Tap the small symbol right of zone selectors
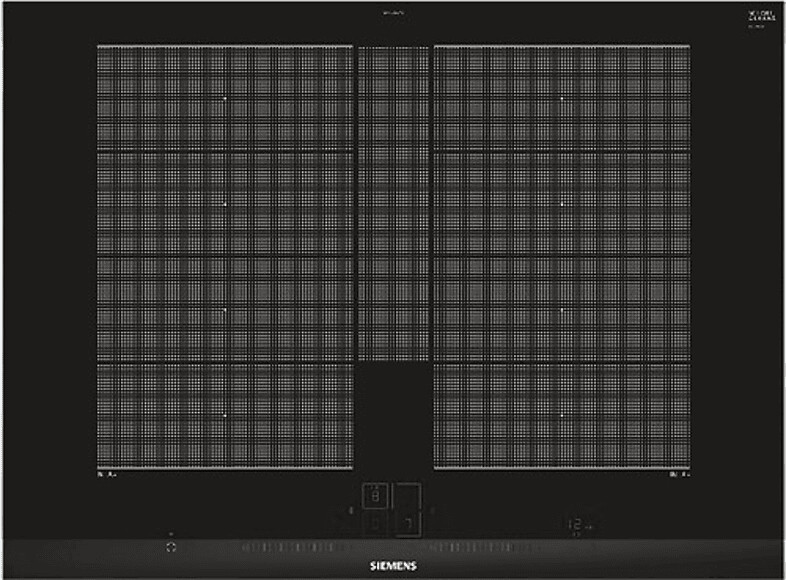786x580 pixels. (432, 510)
